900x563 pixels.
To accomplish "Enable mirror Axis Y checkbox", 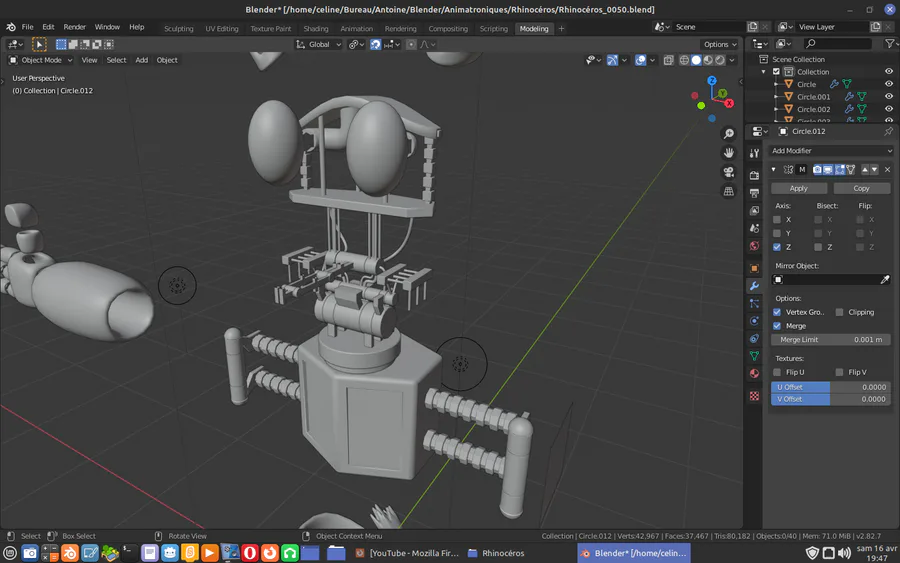I will [x=777, y=233].
